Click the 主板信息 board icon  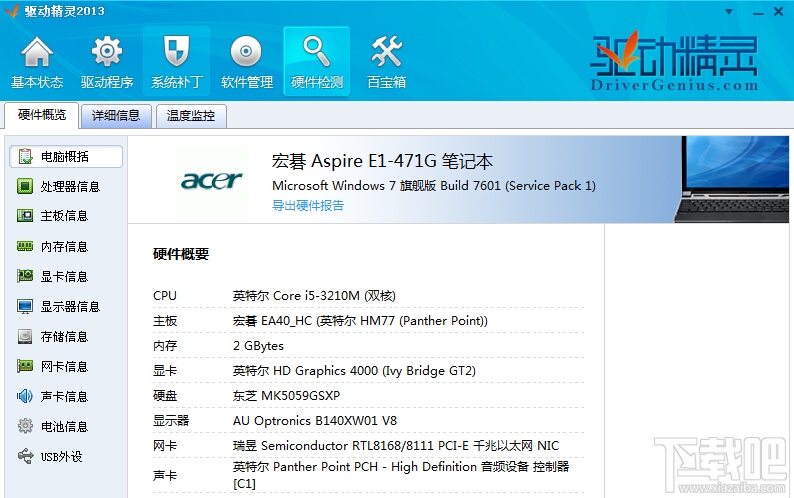(25, 216)
